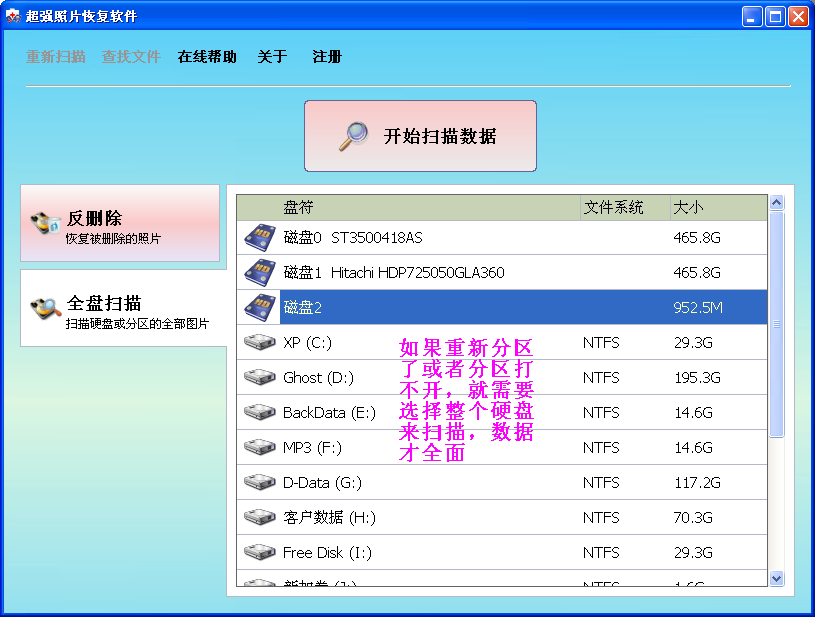Click the drive icon for Ghost (D:)
815x617 pixels.
(260, 377)
